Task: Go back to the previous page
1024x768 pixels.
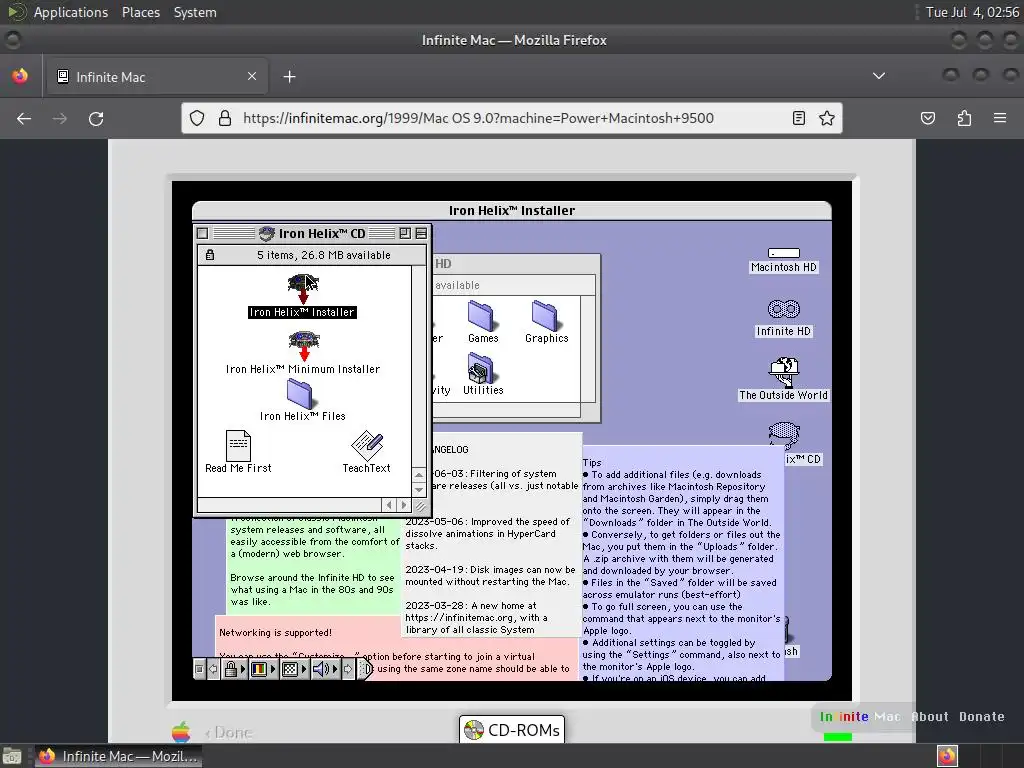Action: 24,118
